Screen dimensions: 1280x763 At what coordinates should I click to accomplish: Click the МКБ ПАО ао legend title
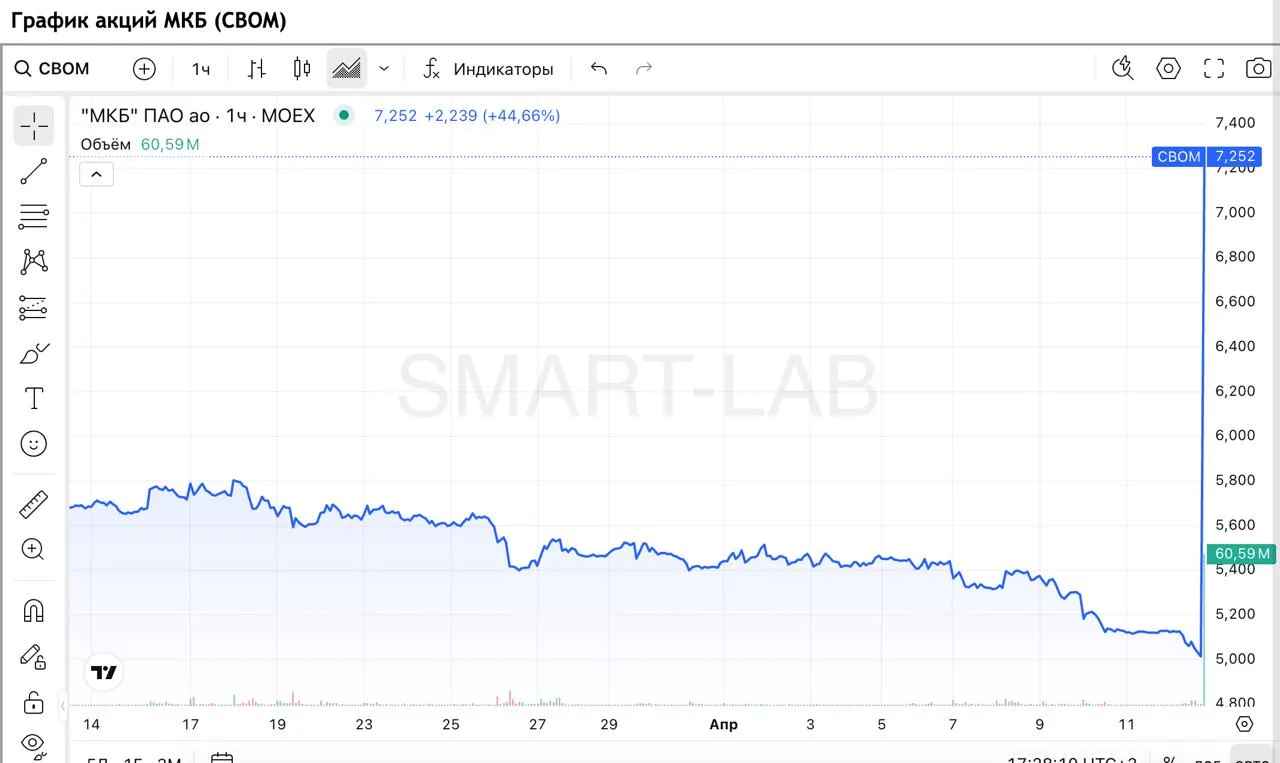click(x=198, y=116)
